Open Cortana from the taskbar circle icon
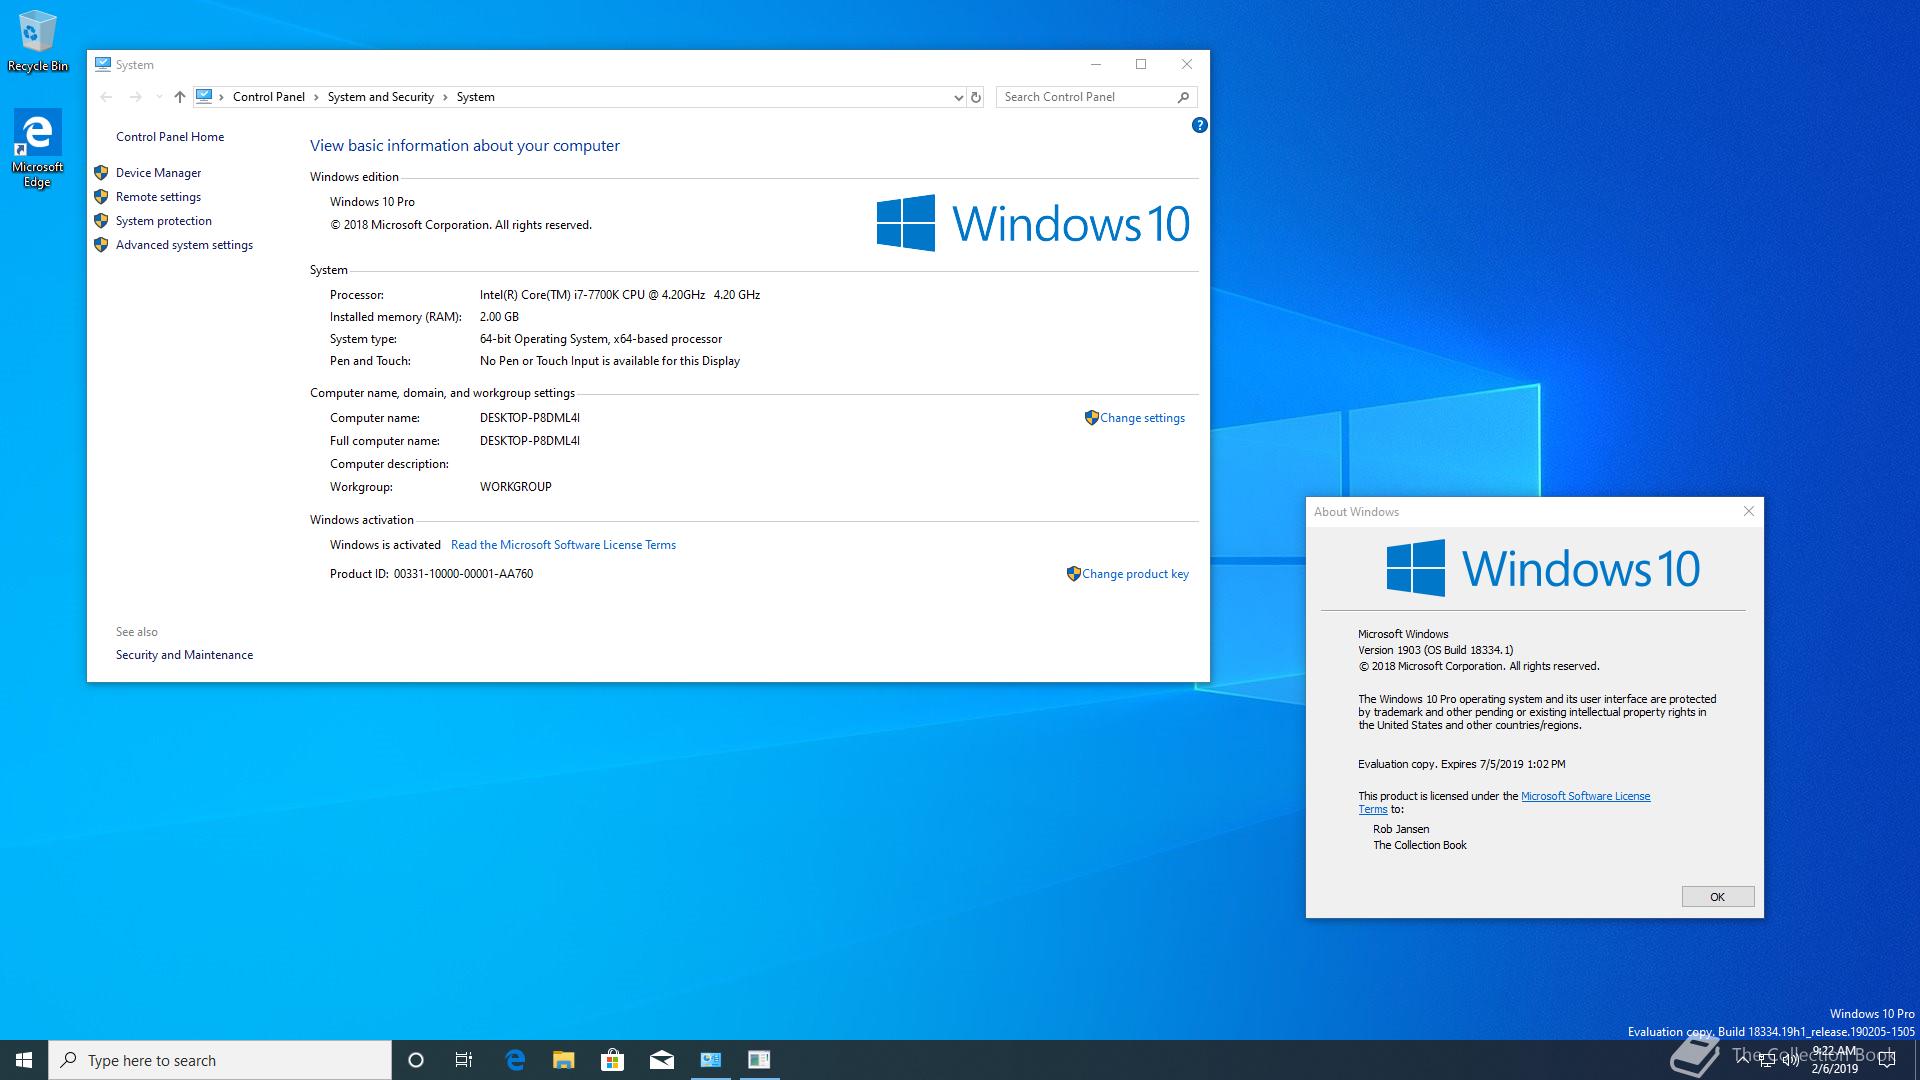The height and width of the screenshot is (1080, 1920). pyautogui.click(x=416, y=1060)
